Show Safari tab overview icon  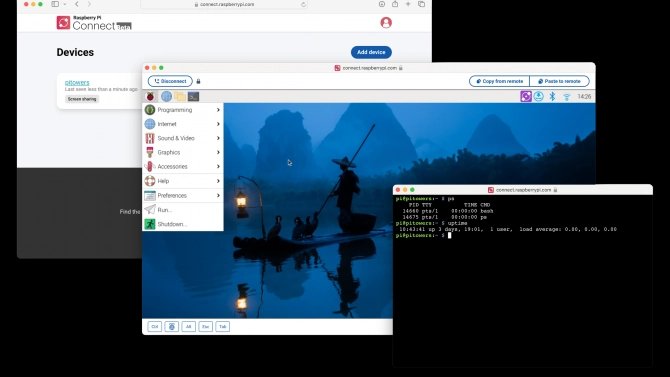tap(421, 4)
